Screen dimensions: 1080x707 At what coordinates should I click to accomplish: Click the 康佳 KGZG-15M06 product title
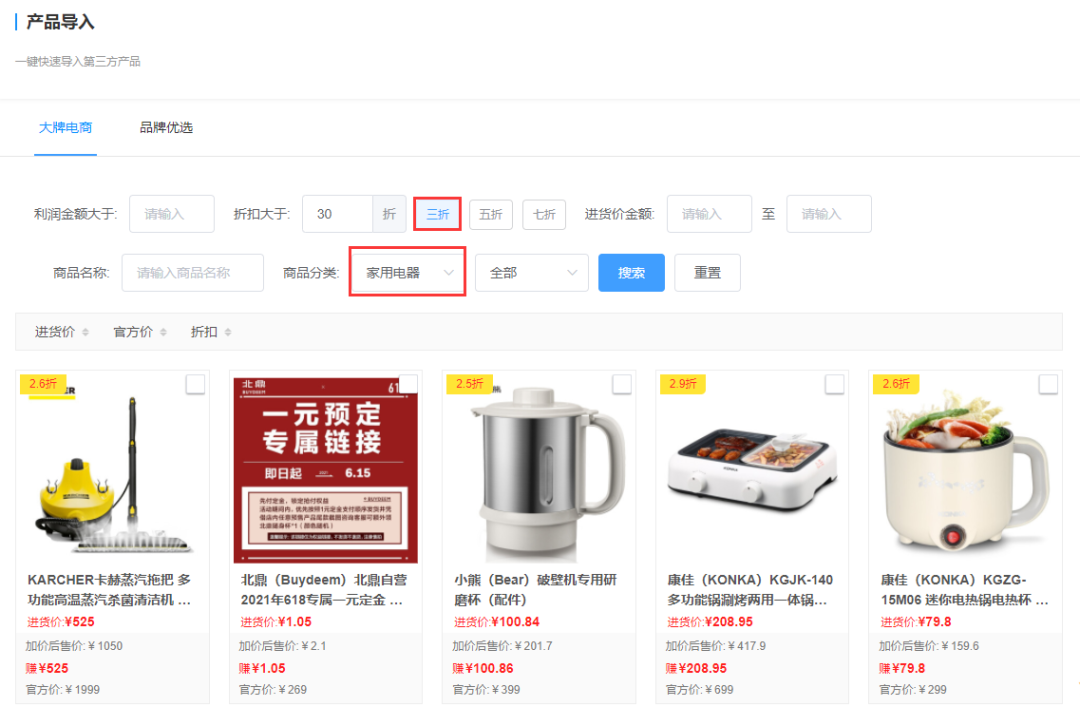tap(964, 590)
